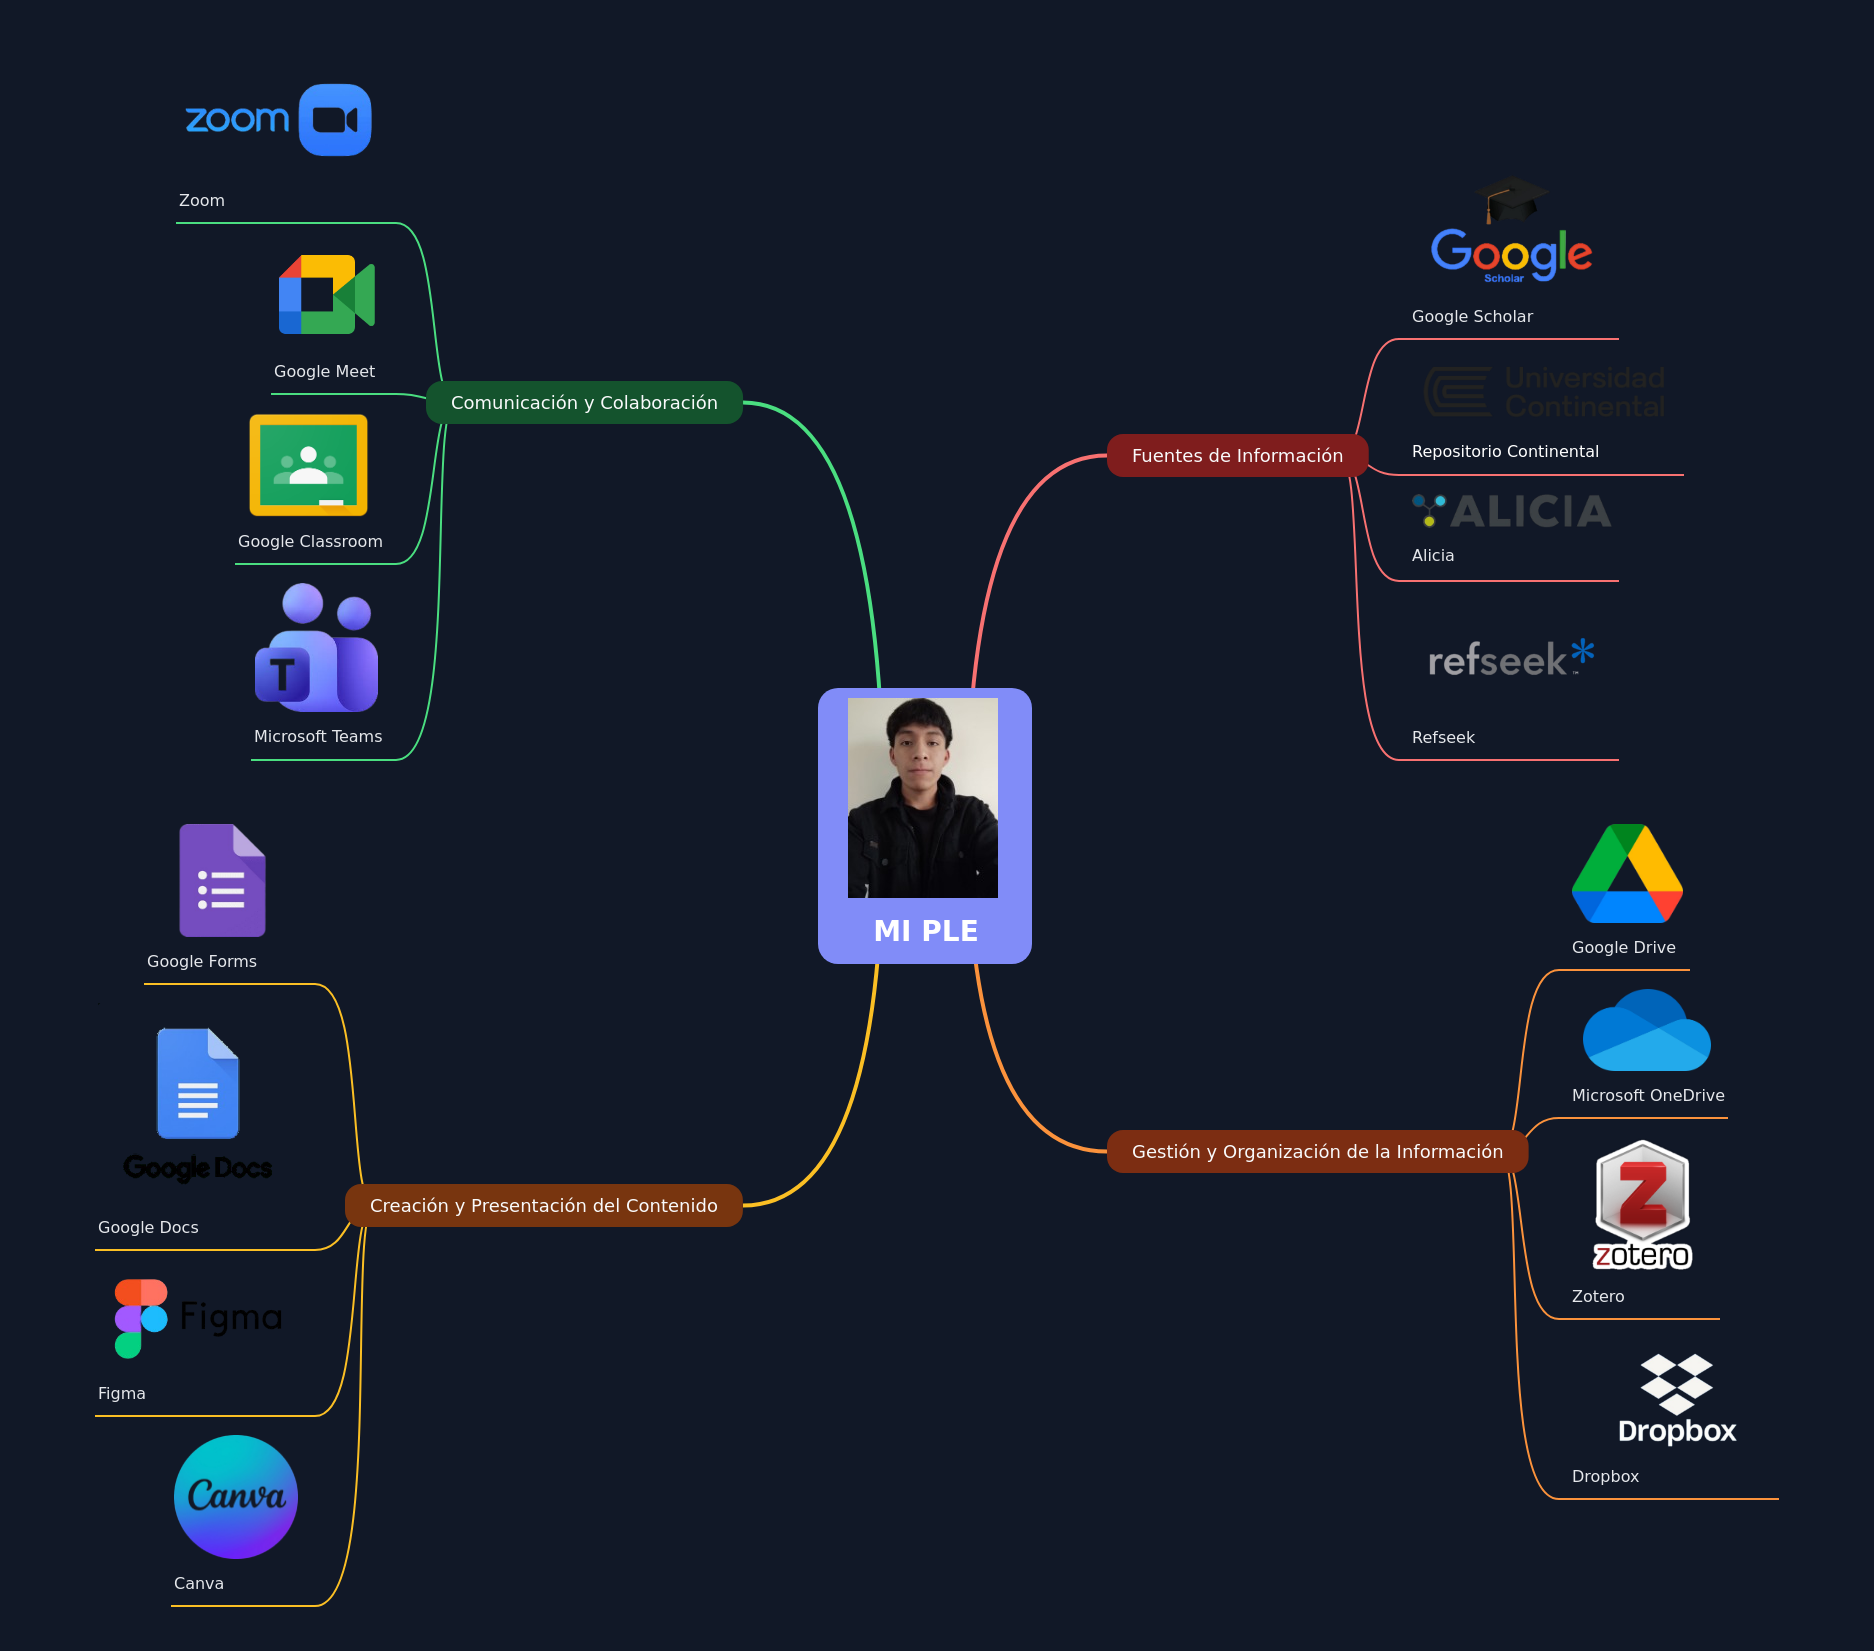Viewport: 1874px width, 1651px height.
Task: Click the Google Drive text label
Action: click(x=1624, y=947)
